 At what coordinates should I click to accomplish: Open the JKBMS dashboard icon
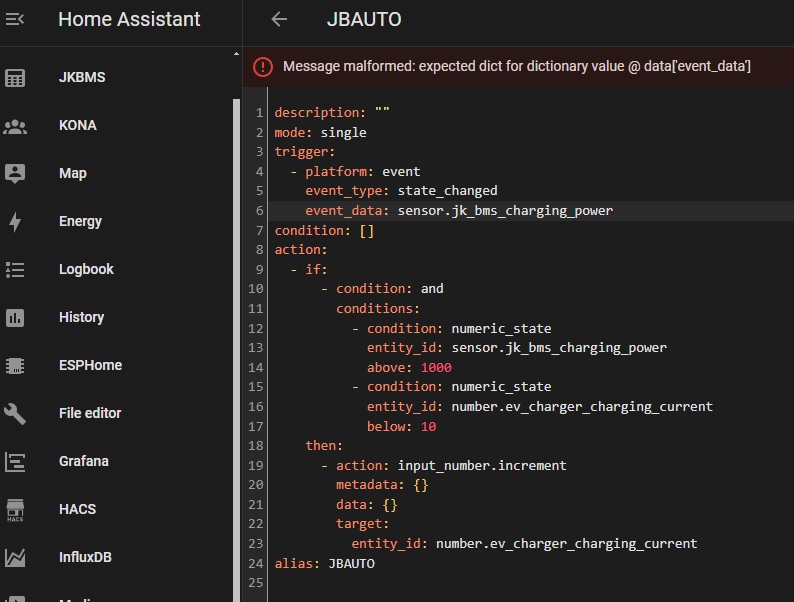pos(15,78)
